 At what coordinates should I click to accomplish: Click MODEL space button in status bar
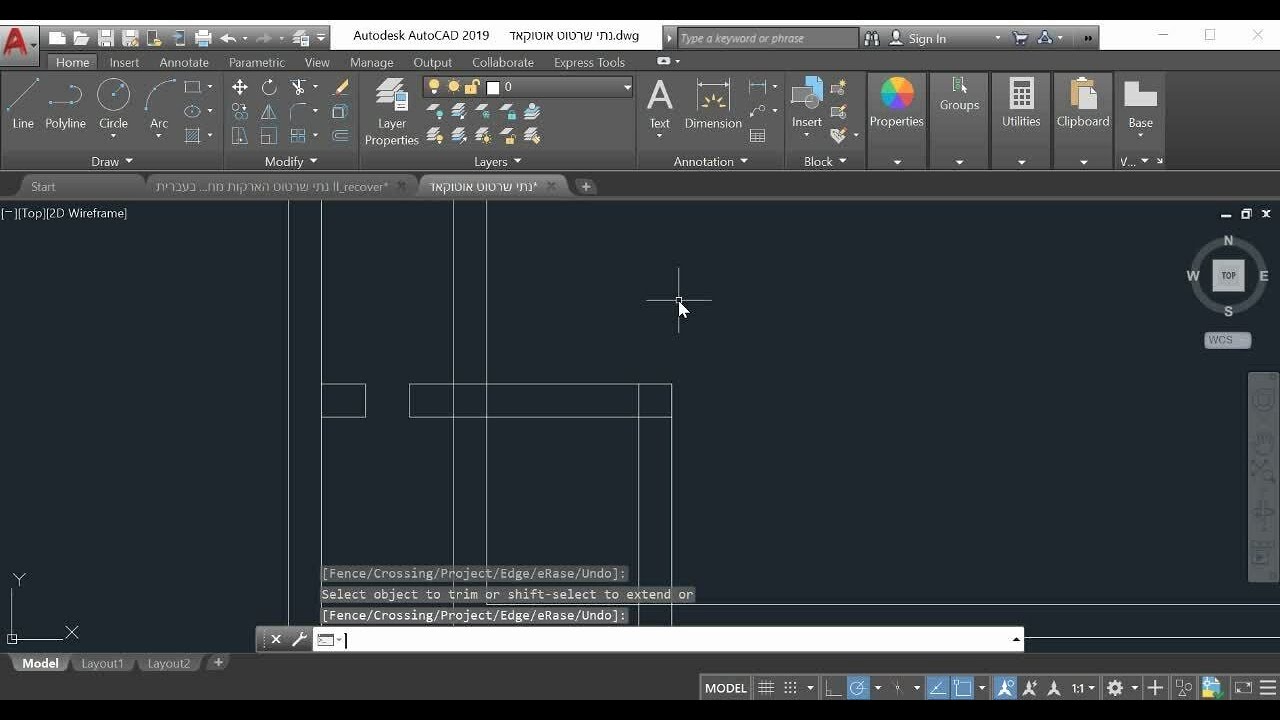pos(726,688)
